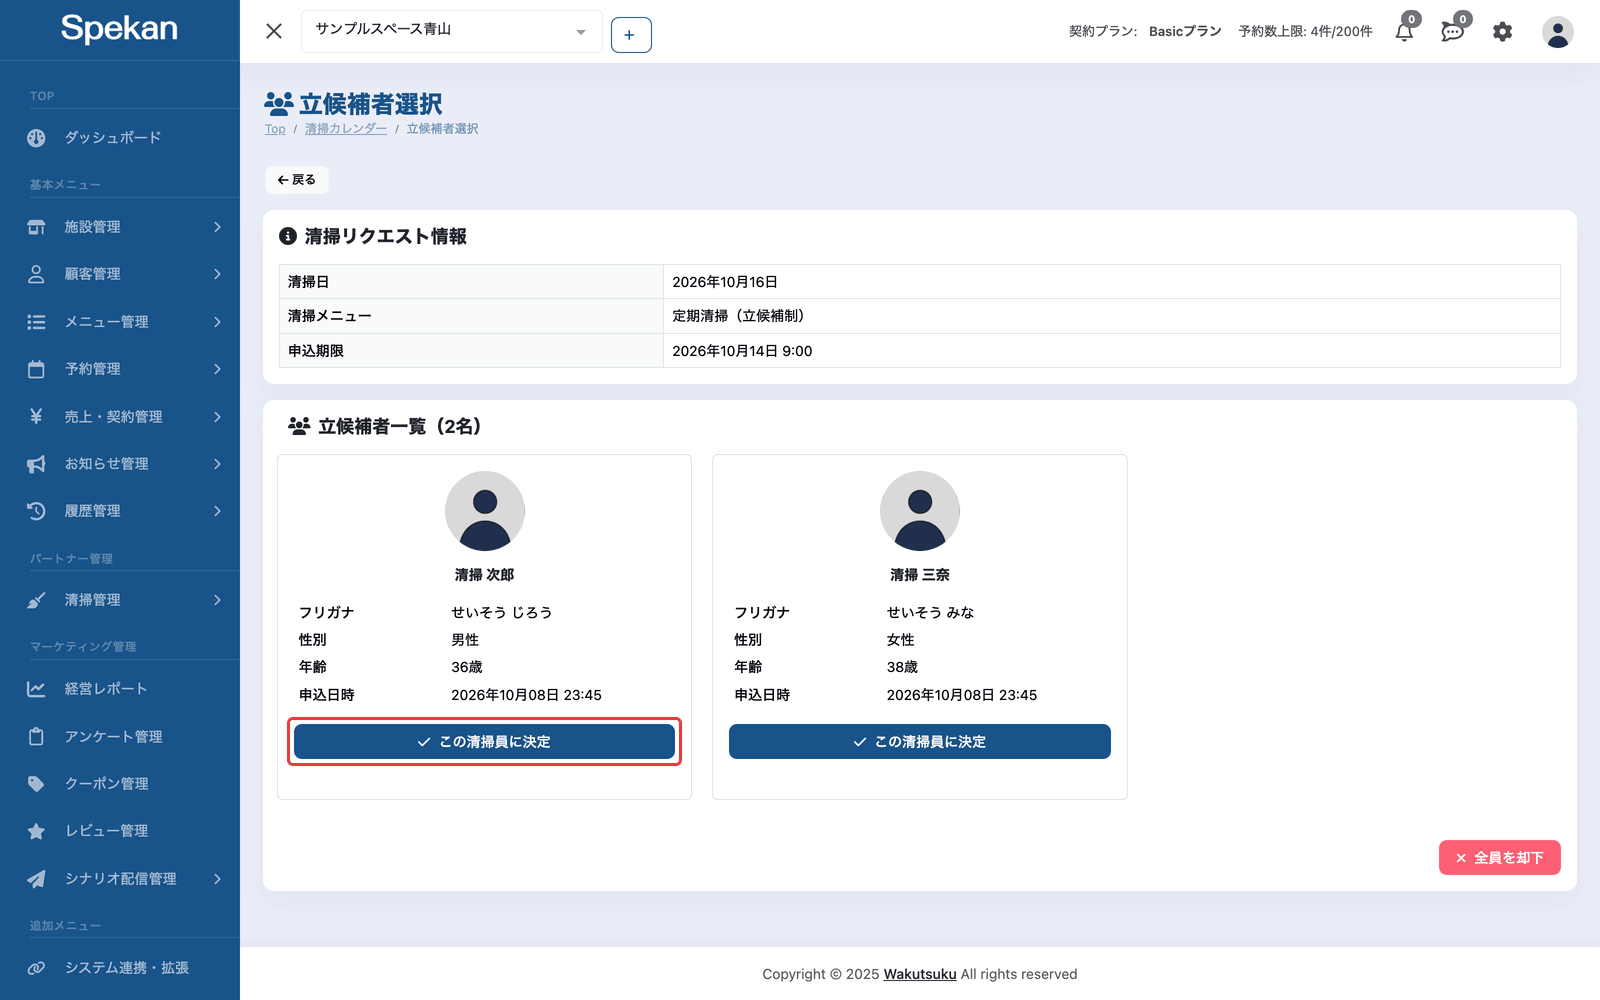Open サンプルスペース青山 space dropdown
Image resolution: width=1600 pixels, height=1000 pixels.
[452, 31]
